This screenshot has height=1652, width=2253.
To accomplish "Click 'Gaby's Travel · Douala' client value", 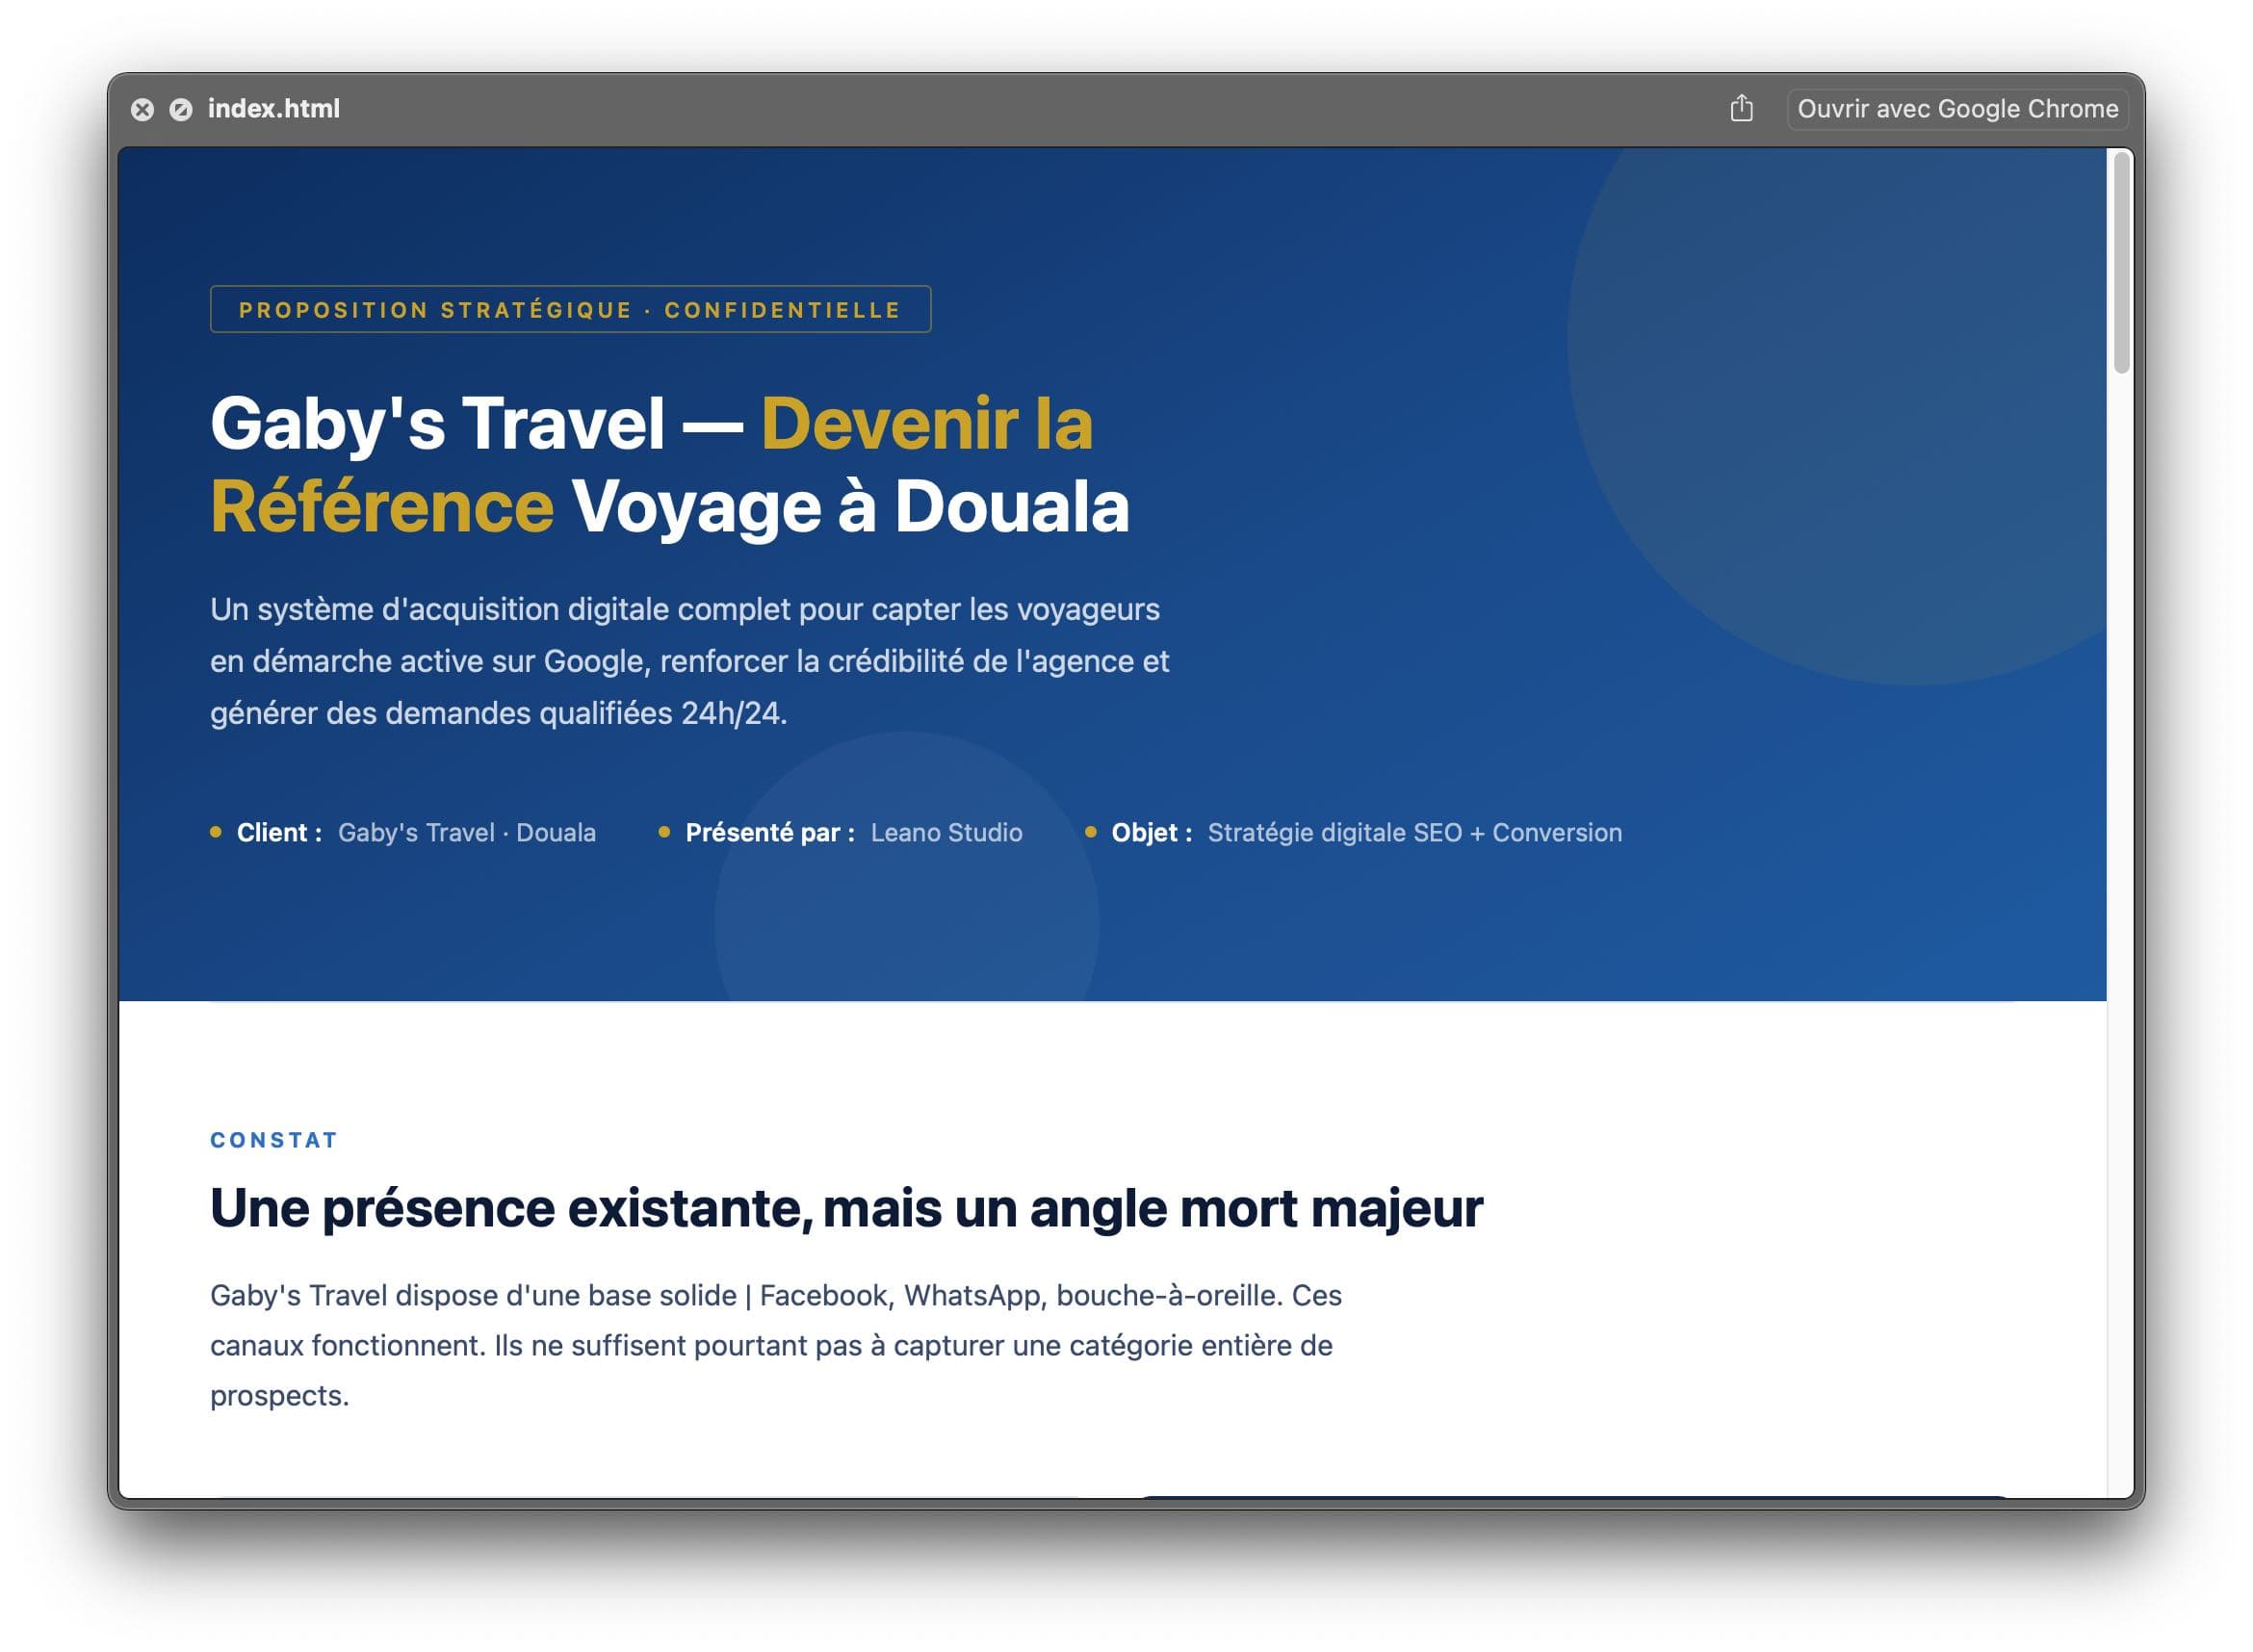I will click(x=467, y=832).
